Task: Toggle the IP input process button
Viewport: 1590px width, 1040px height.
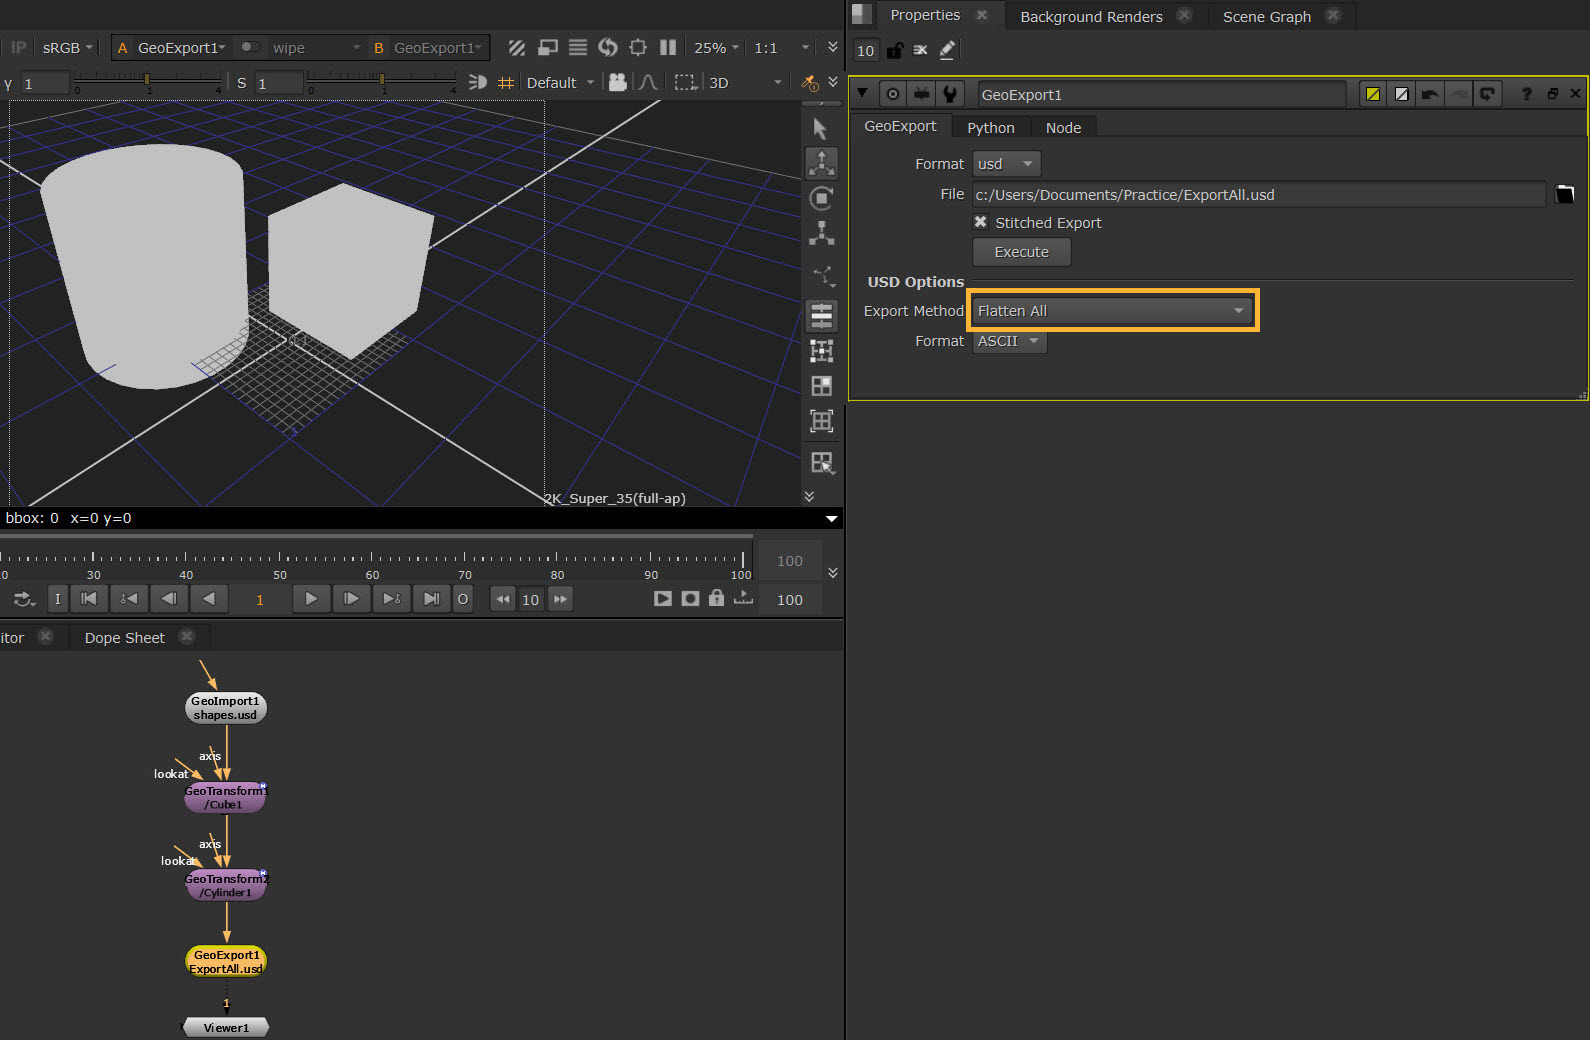Action: [x=19, y=47]
